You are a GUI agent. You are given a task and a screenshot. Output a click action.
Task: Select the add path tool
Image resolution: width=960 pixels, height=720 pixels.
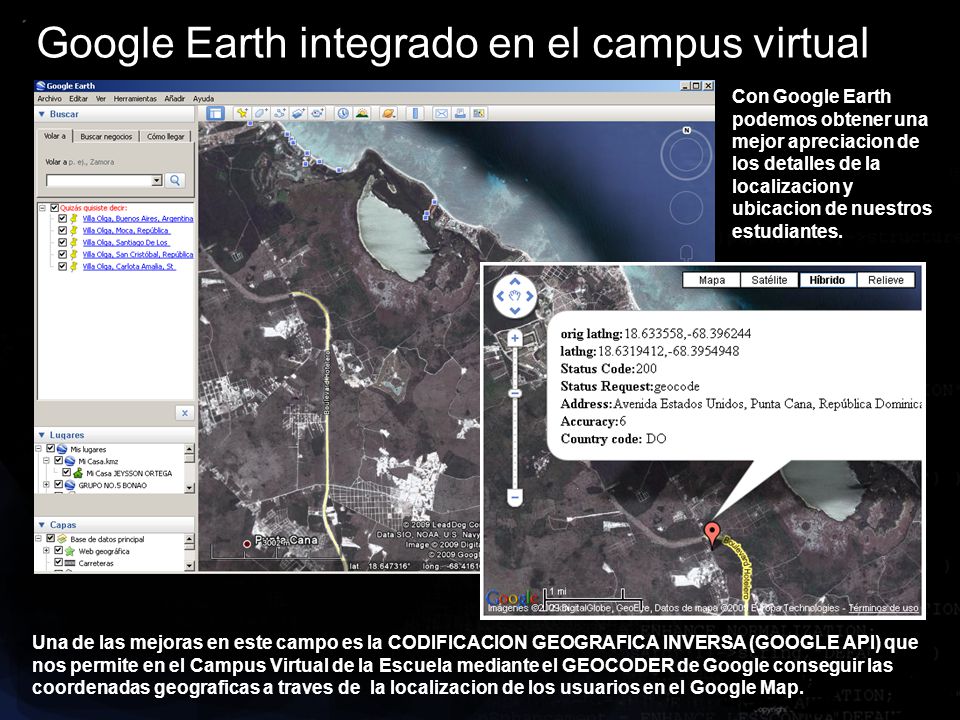pos(280,113)
